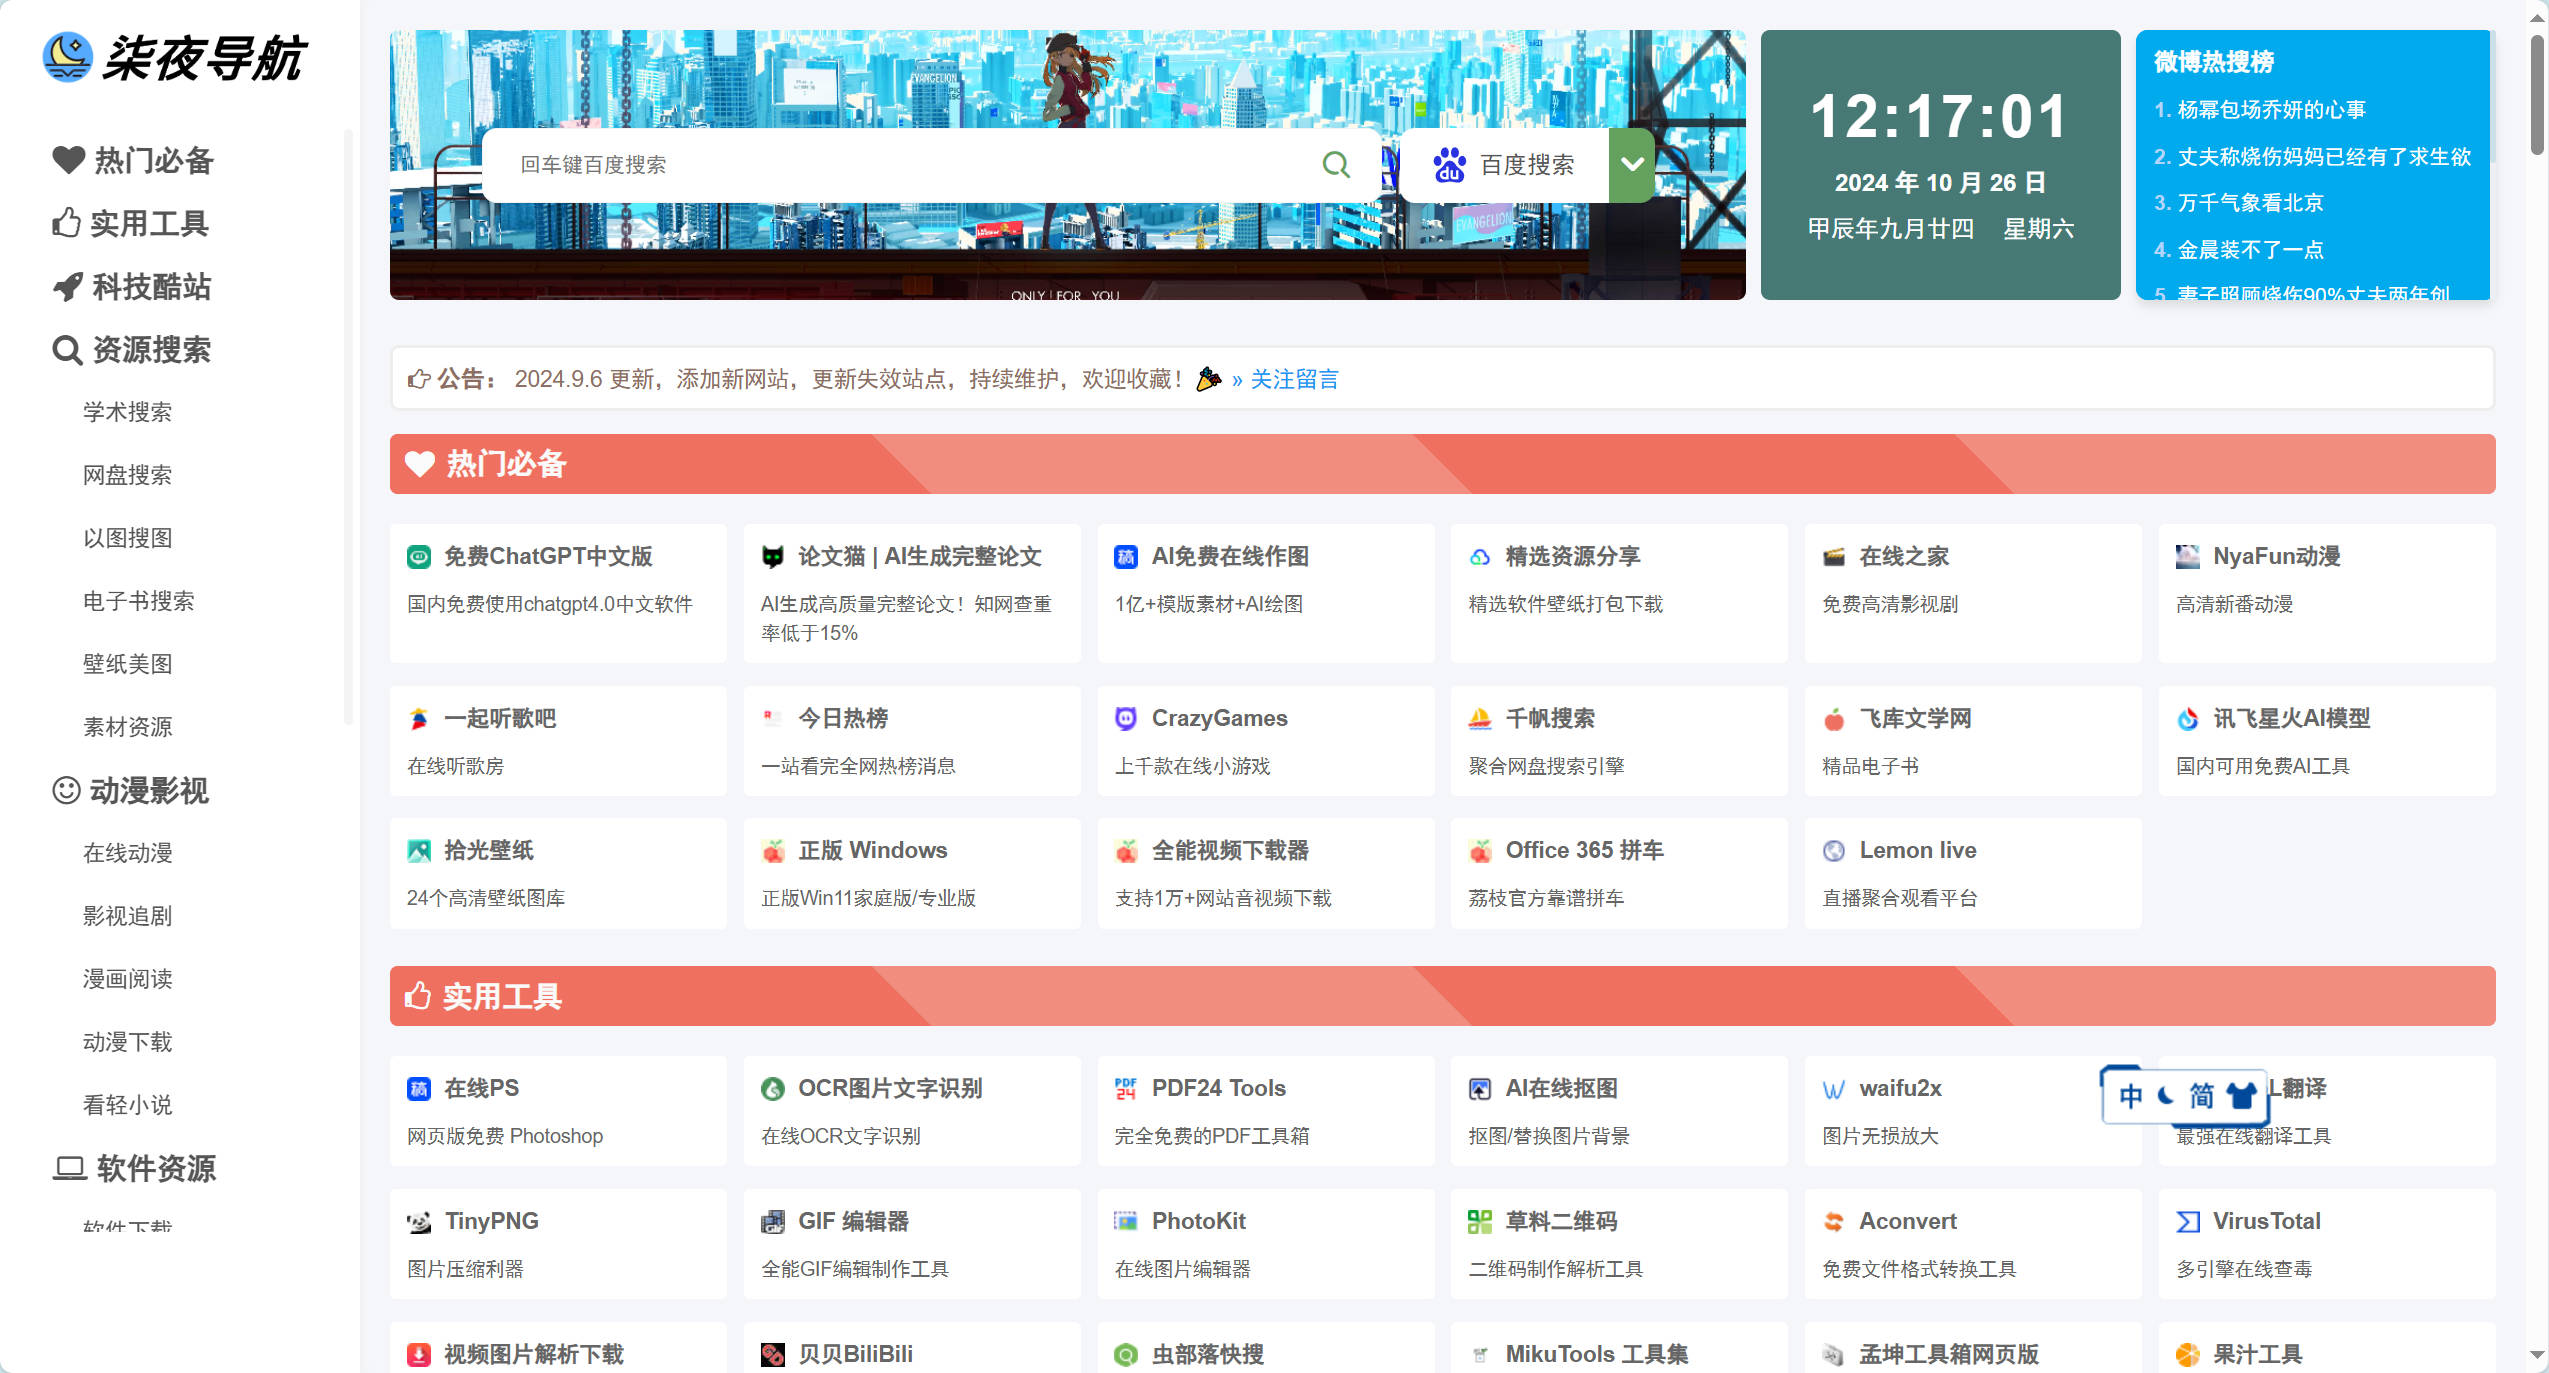
Task: Select the 动漫影视 smiley icon in sidebar
Action: coord(66,792)
